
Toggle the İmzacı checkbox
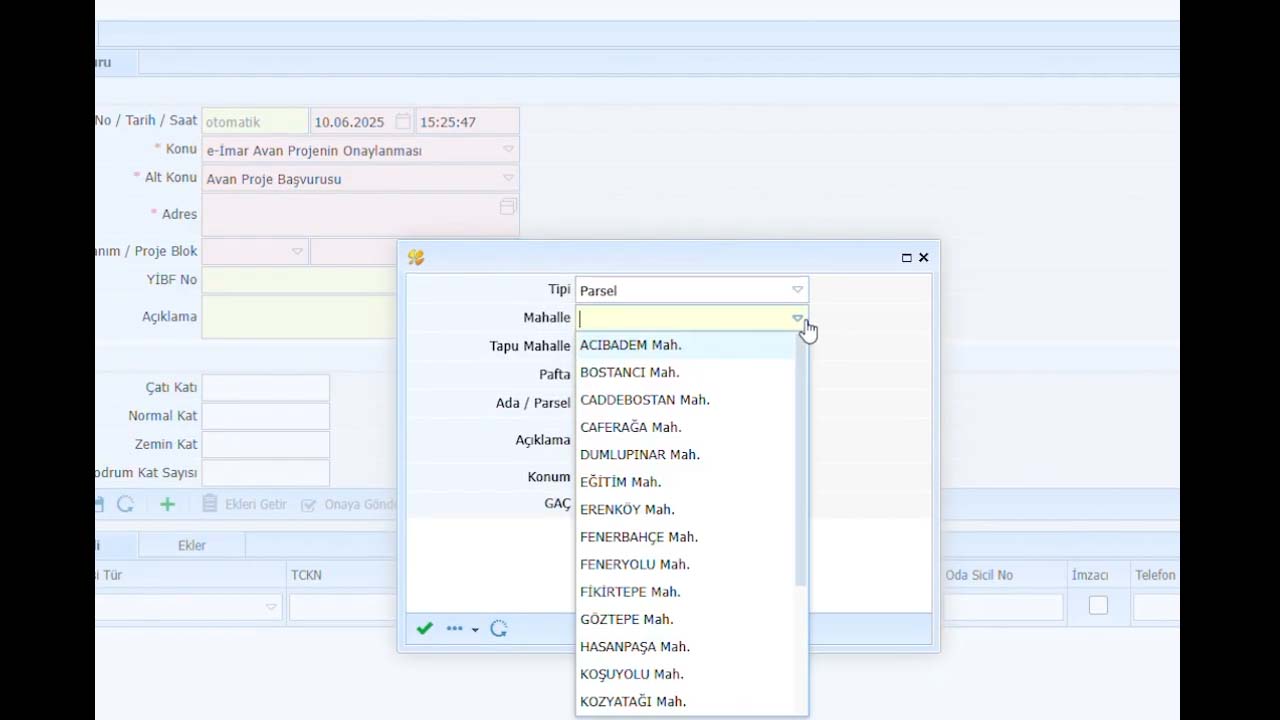[x=1098, y=605]
